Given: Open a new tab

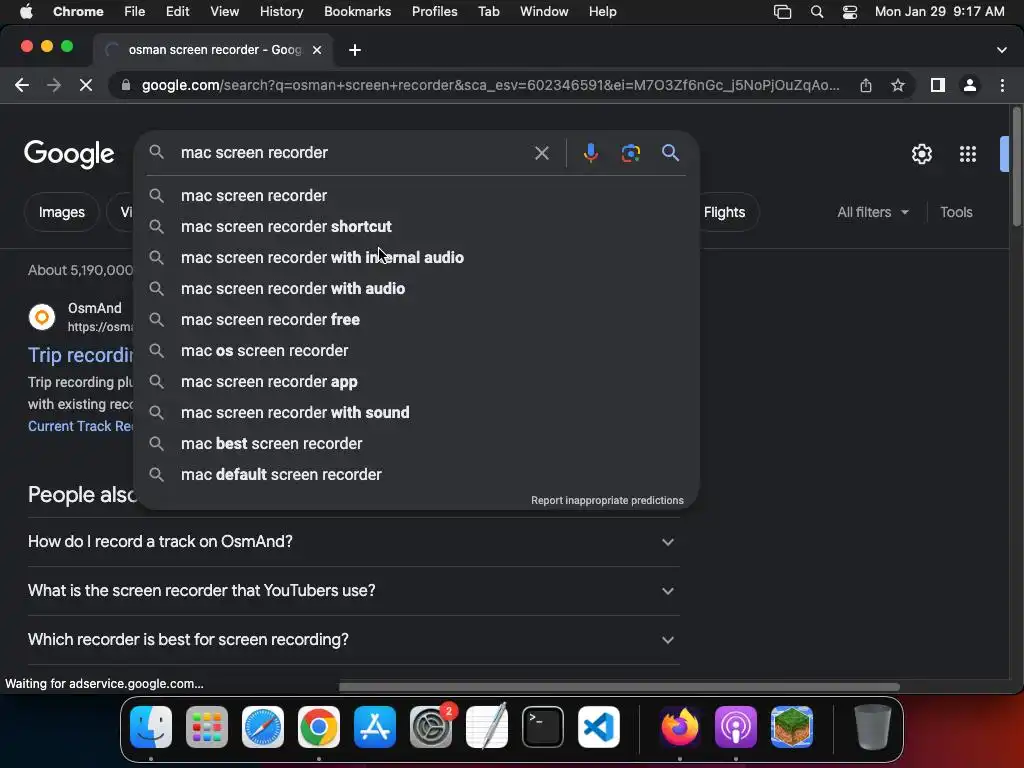Looking at the screenshot, I should [x=355, y=50].
